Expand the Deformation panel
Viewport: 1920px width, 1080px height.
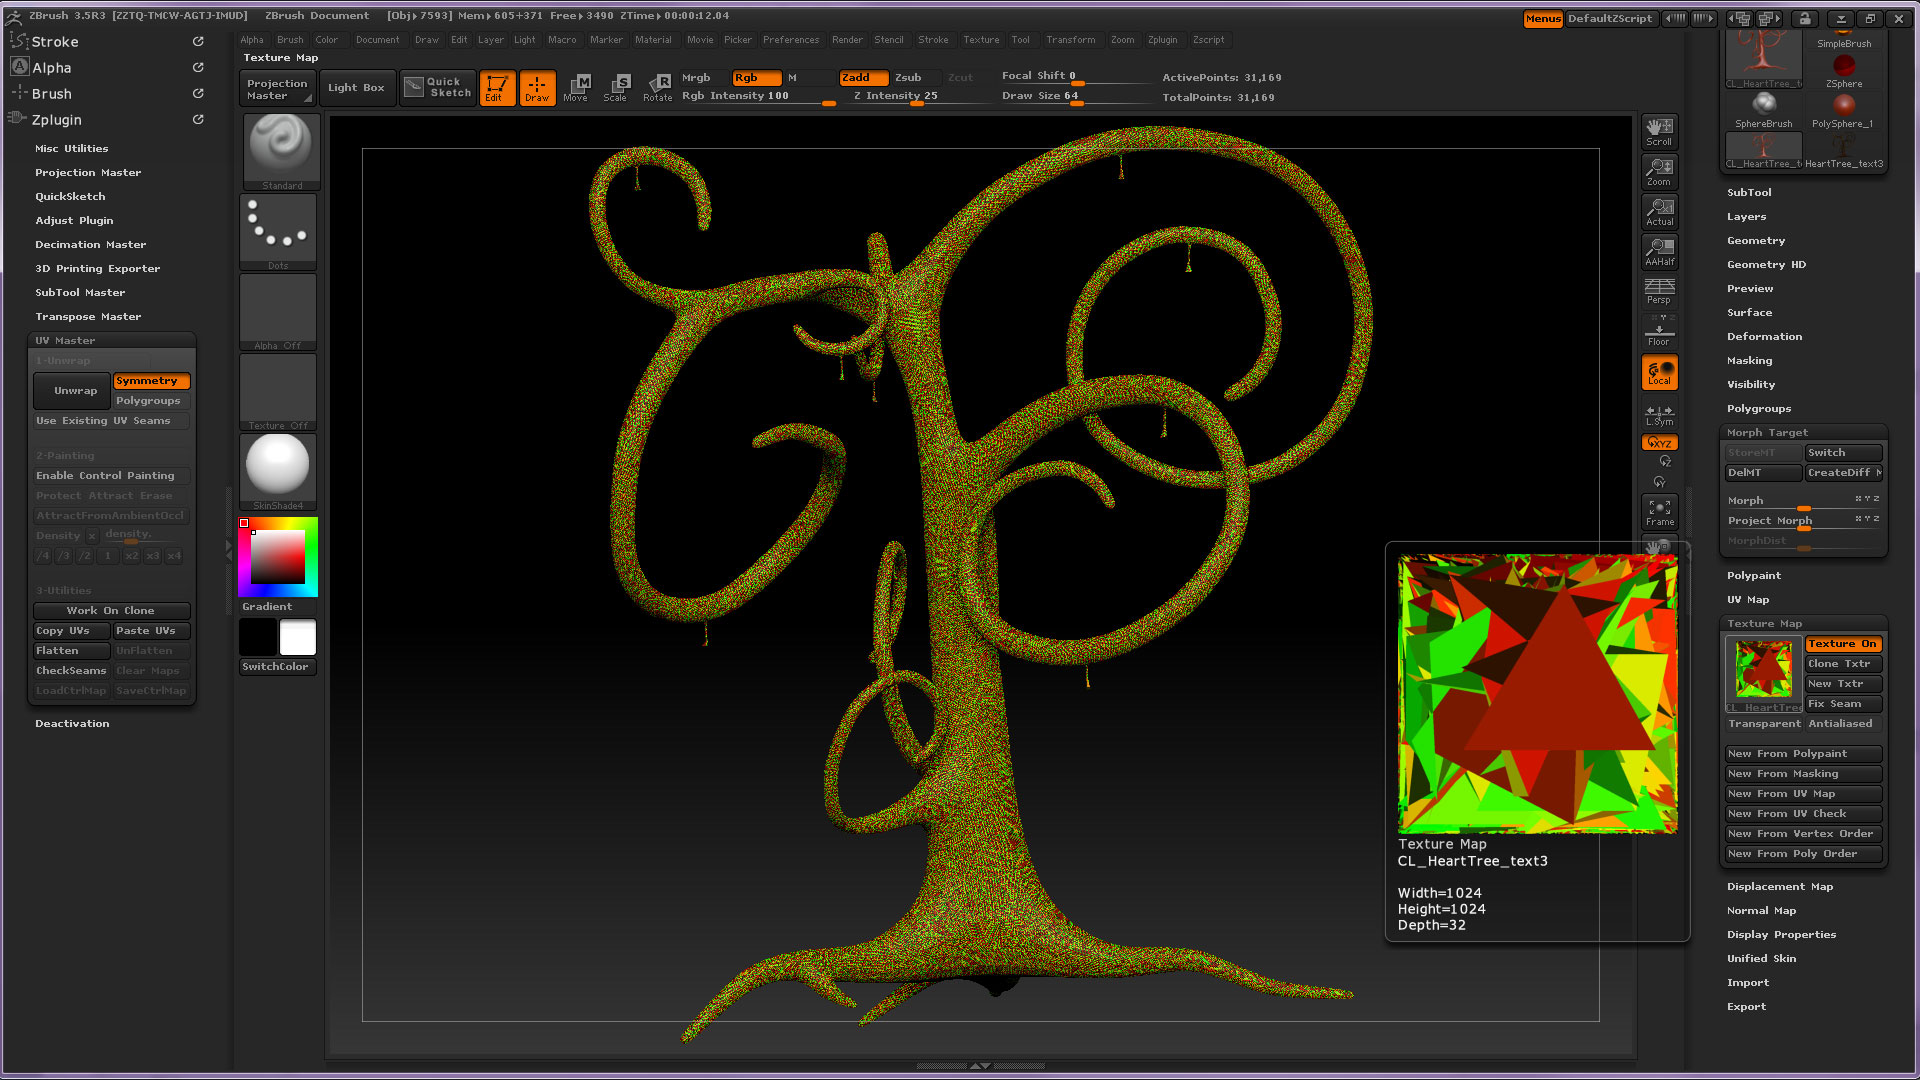pos(1764,336)
